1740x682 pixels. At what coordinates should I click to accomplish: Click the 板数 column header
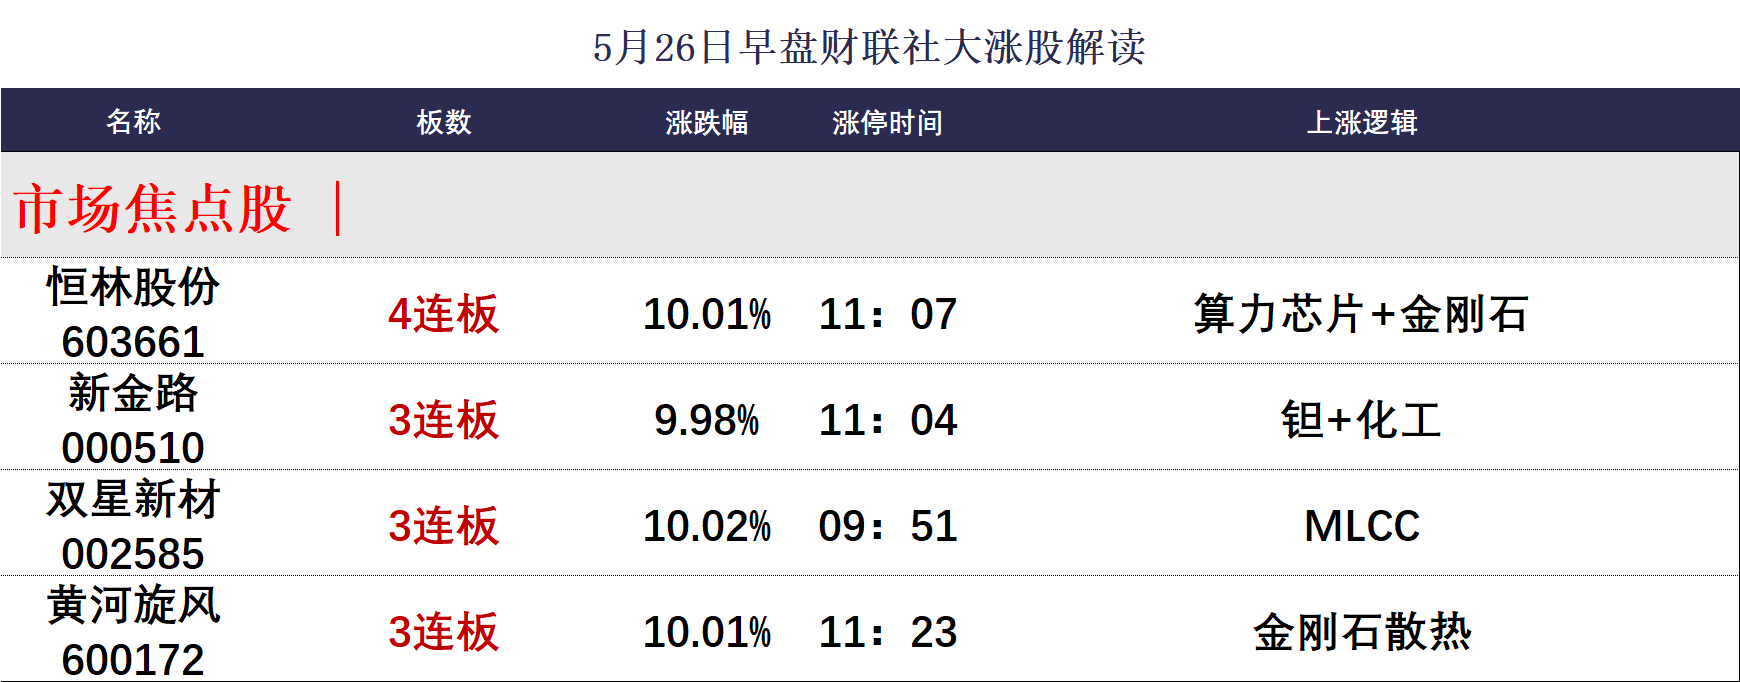(x=443, y=122)
